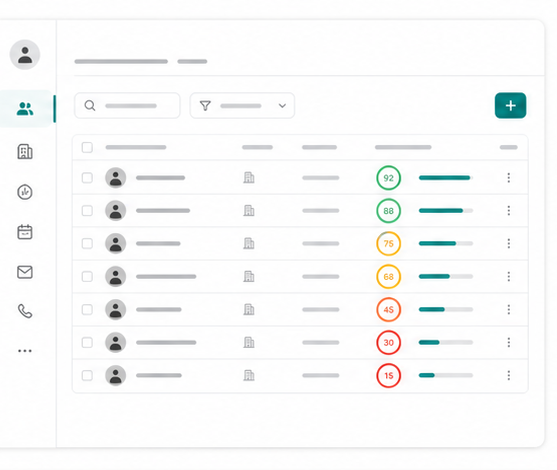
Task: Show more sidebar items via ellipsis
Action: point(25,351)
